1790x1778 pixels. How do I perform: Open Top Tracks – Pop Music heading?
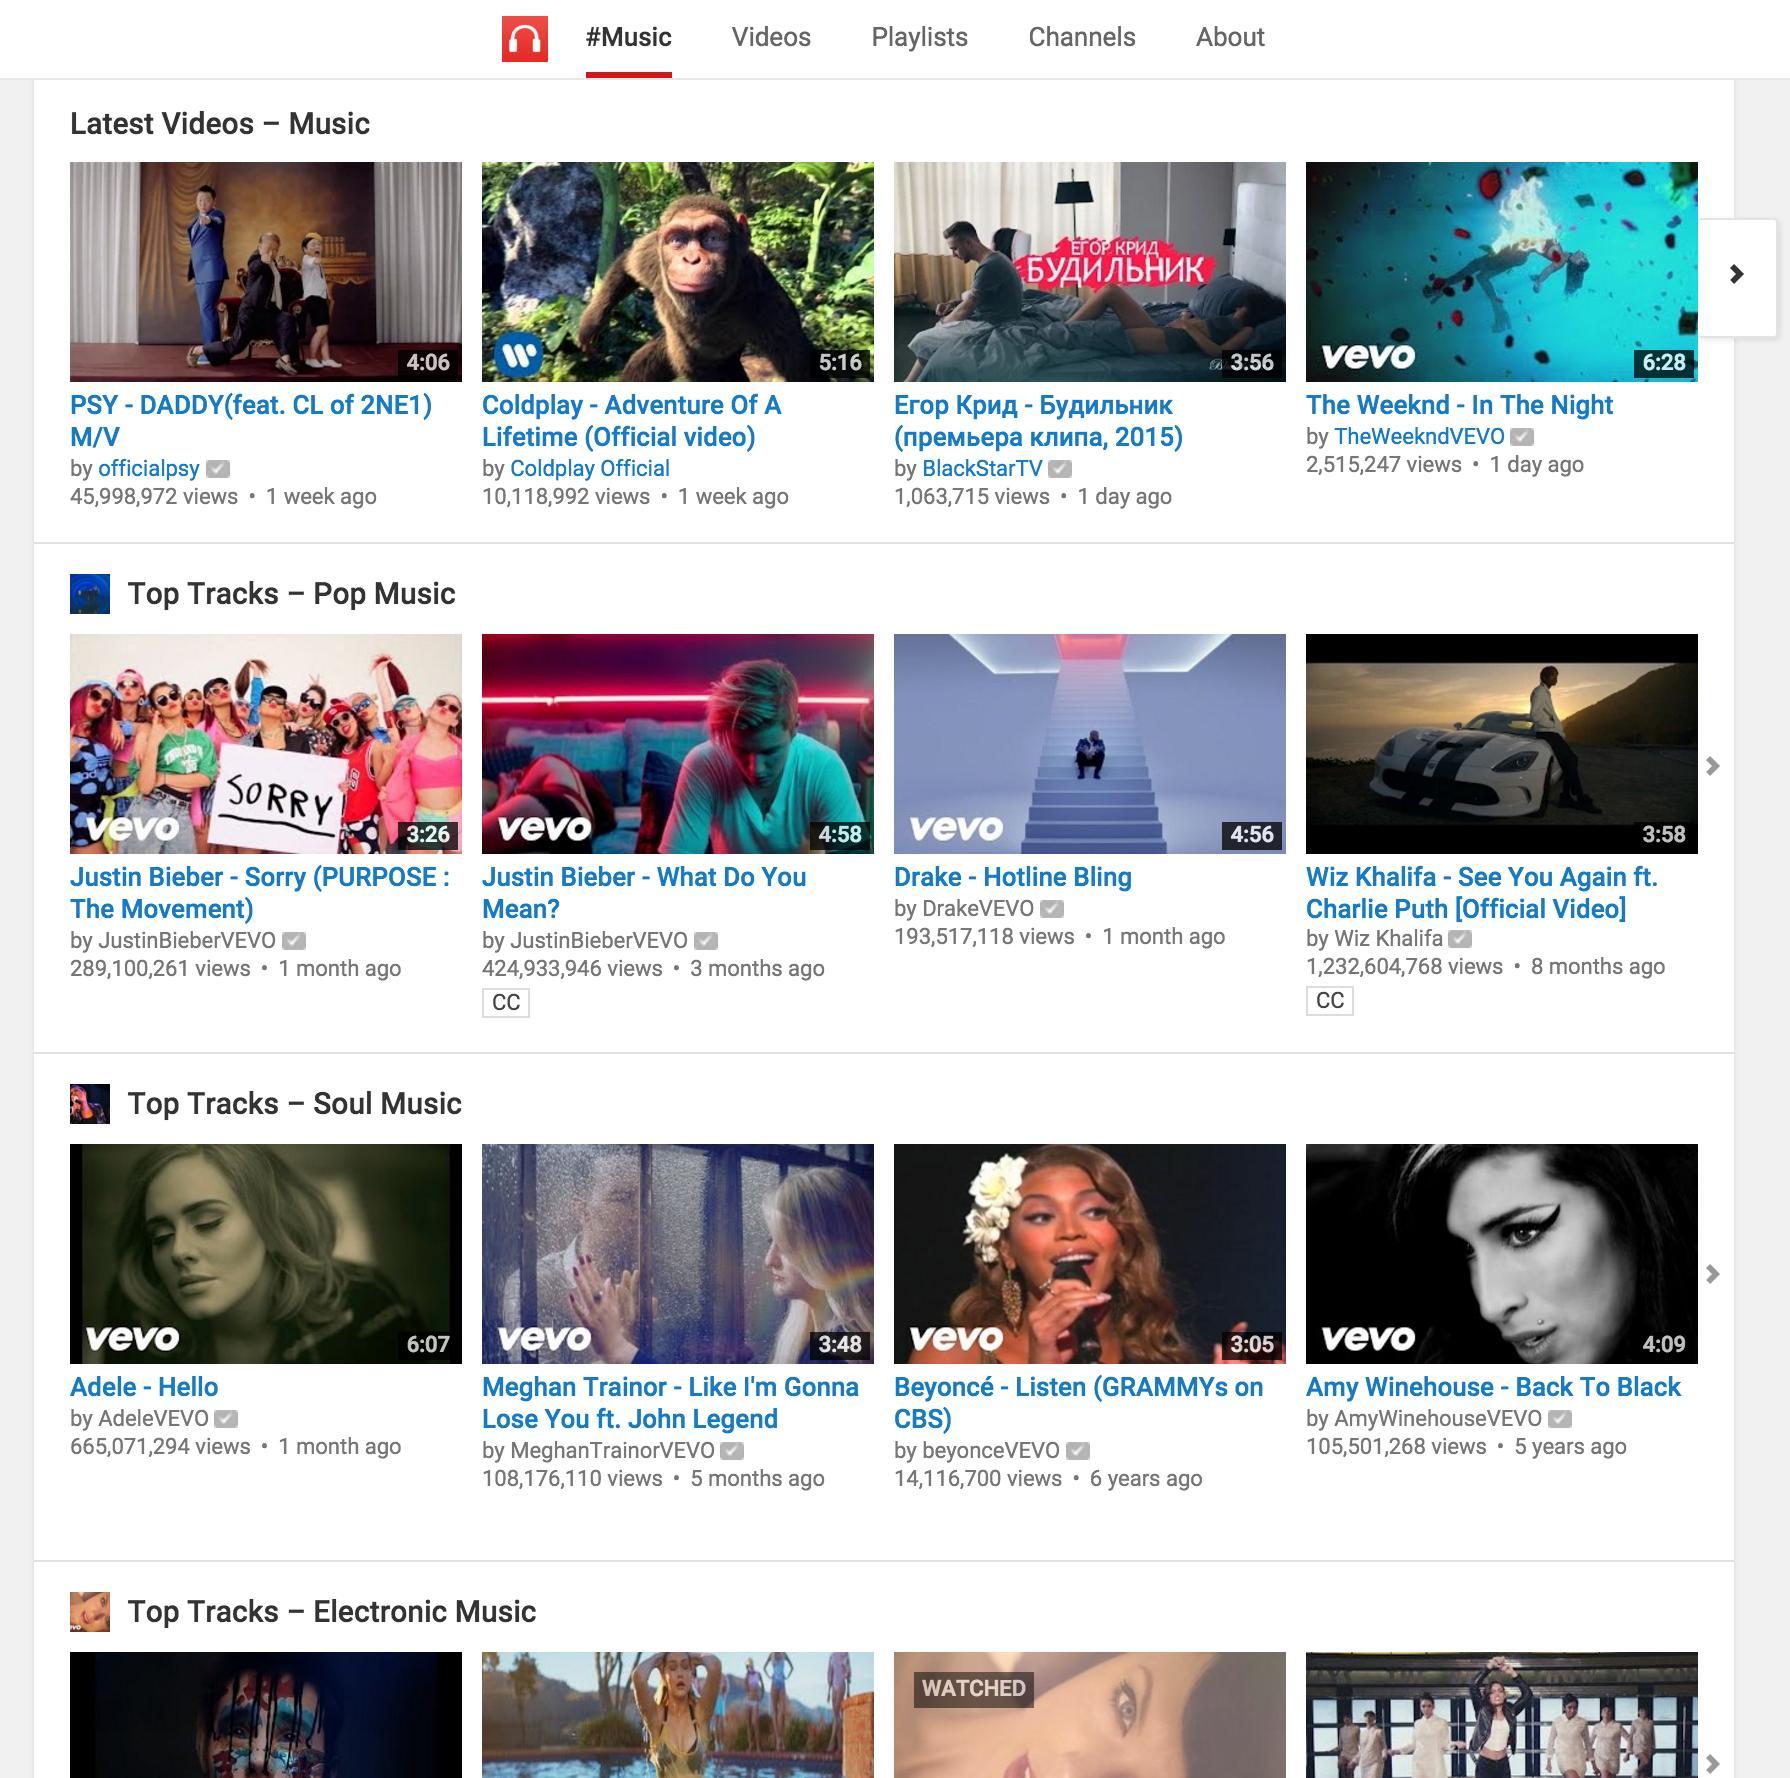[x=291, y=594]
